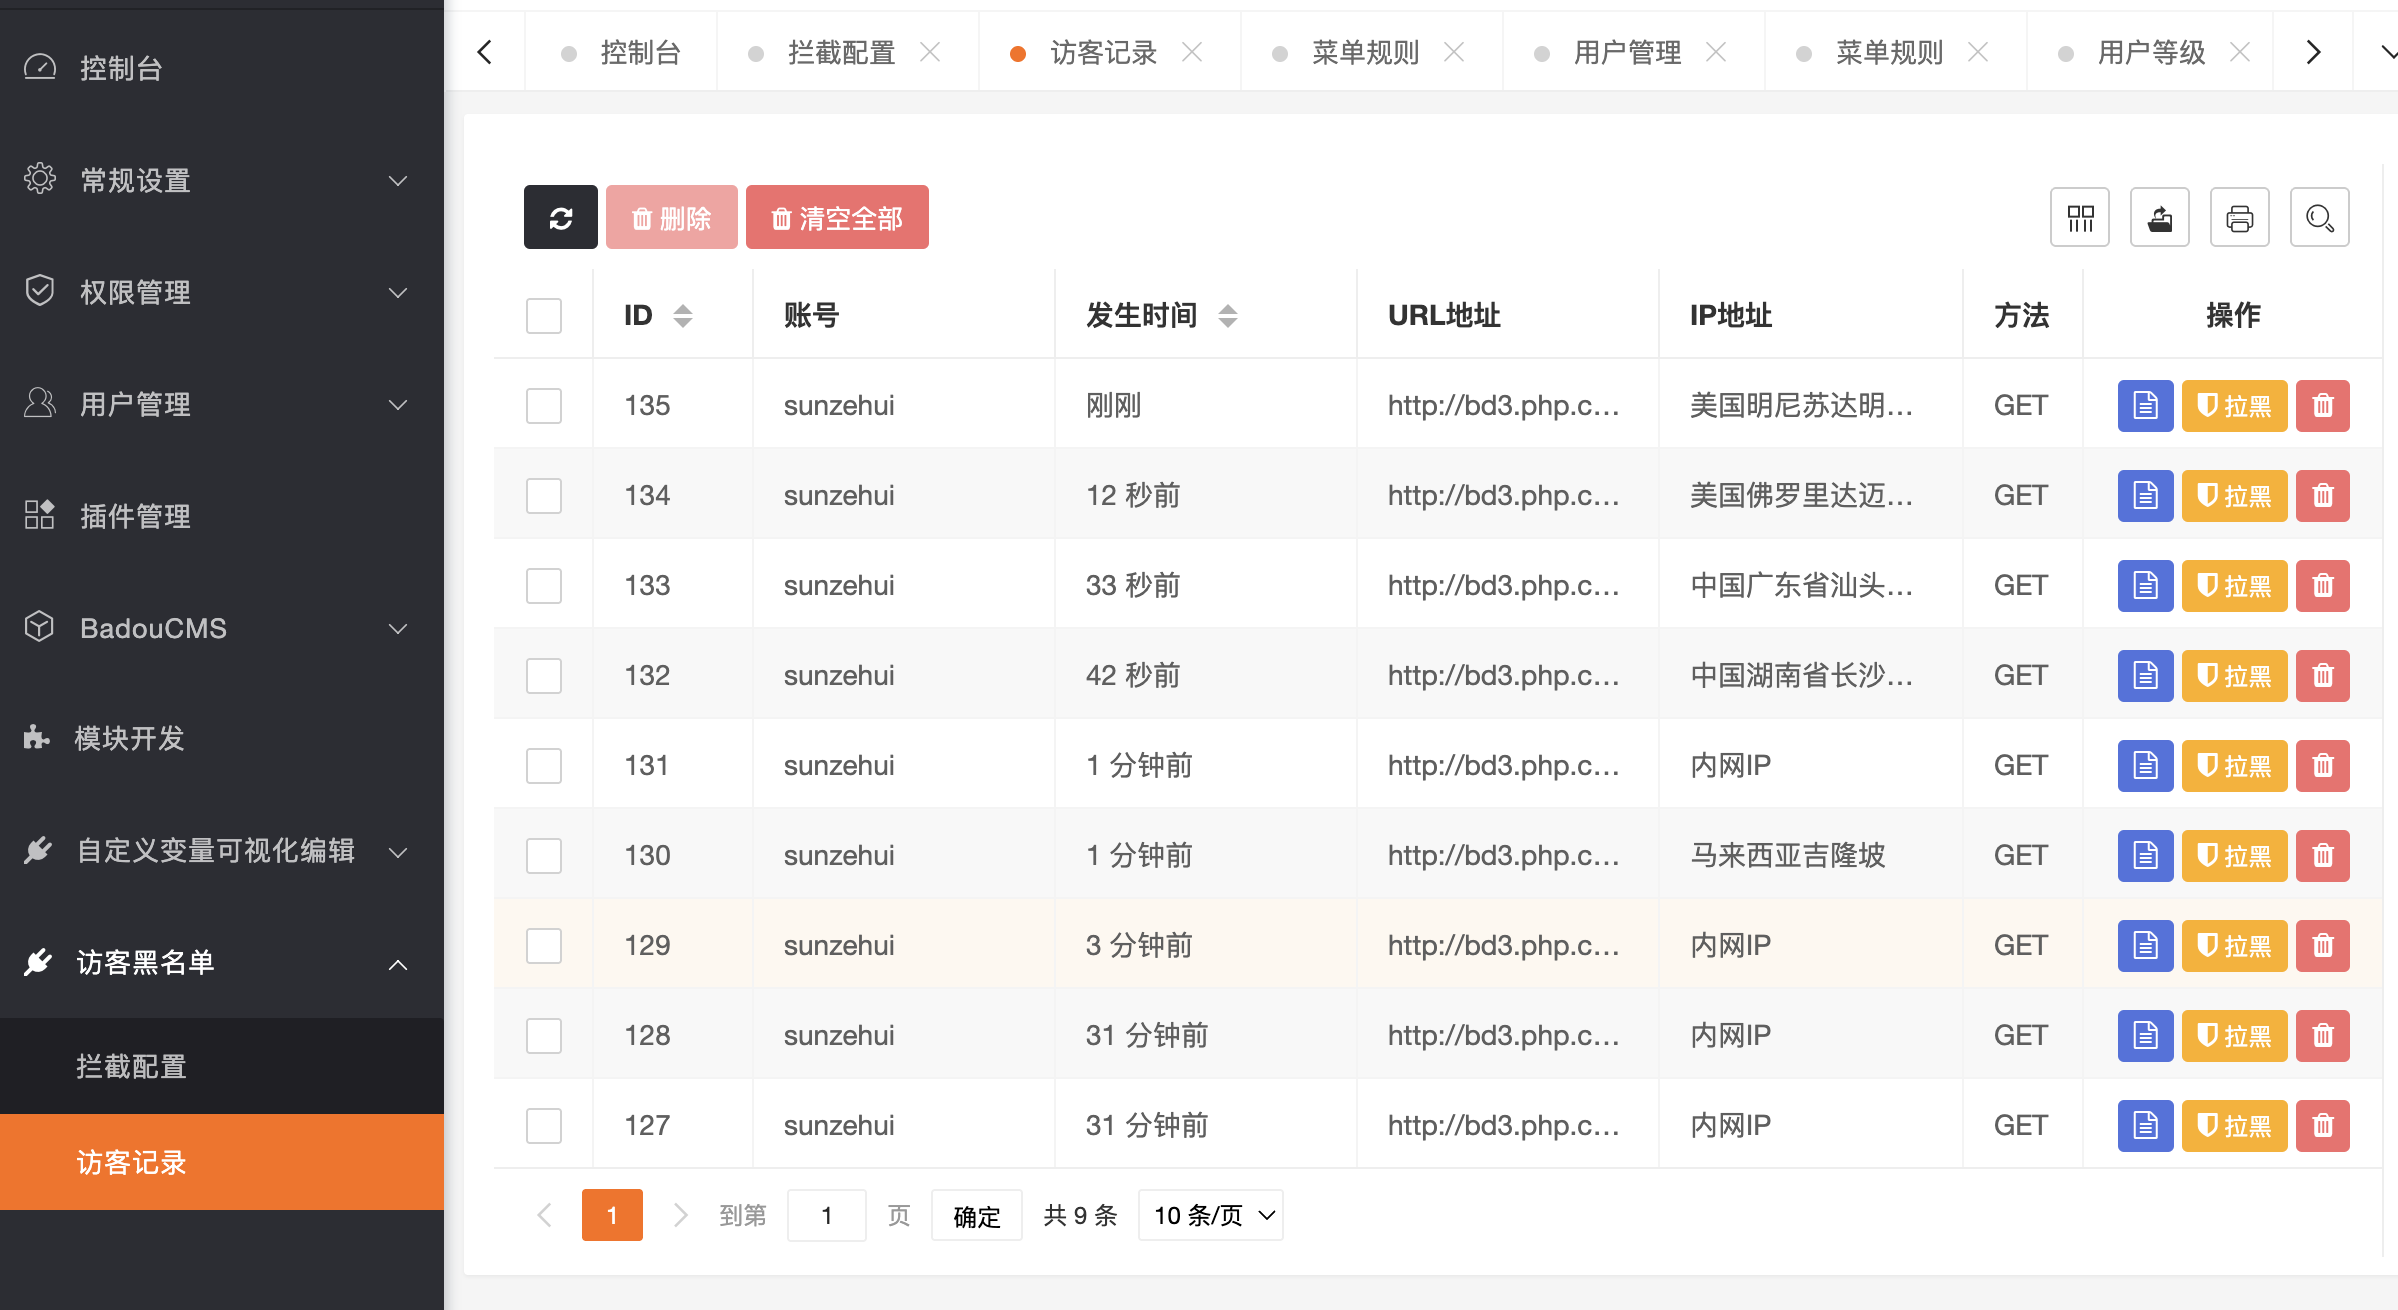Open the 10 条/页 page size dropdown
2398x1310 pixels.
1210,1216
